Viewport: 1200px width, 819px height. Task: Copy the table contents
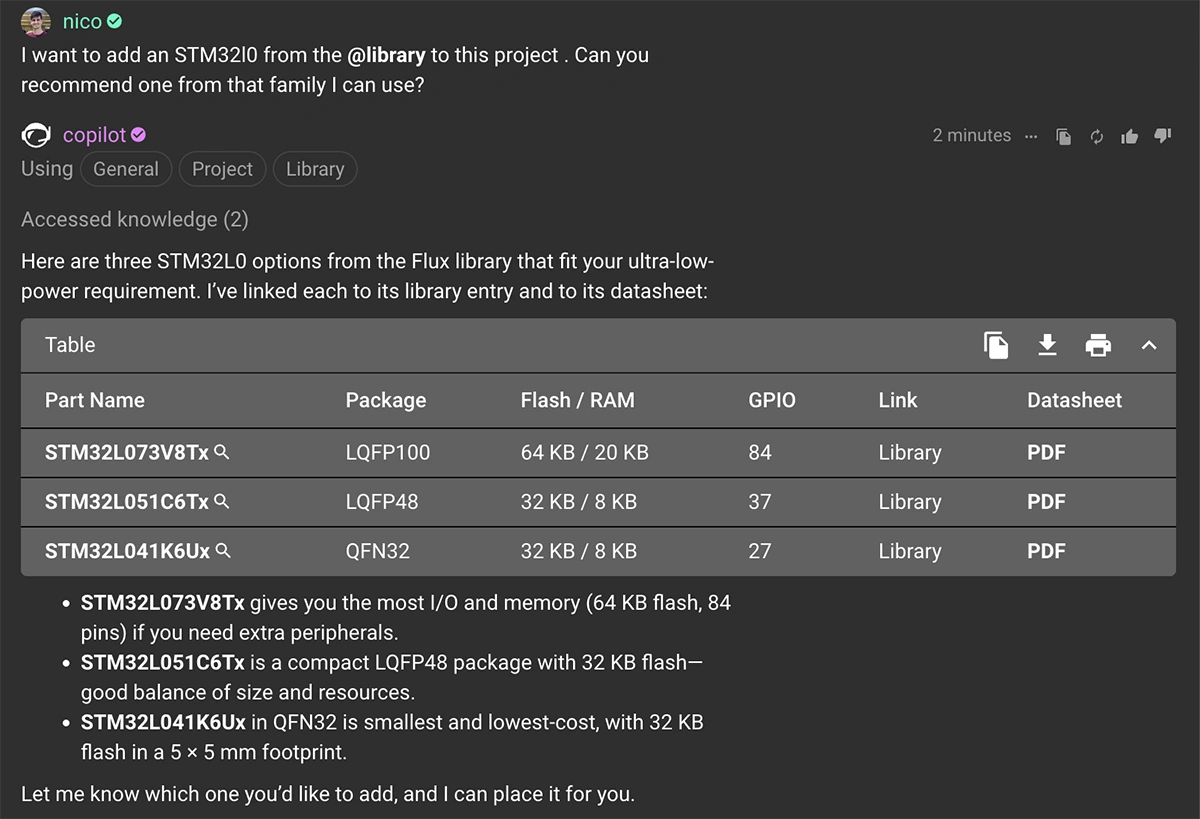pos(996,345)
